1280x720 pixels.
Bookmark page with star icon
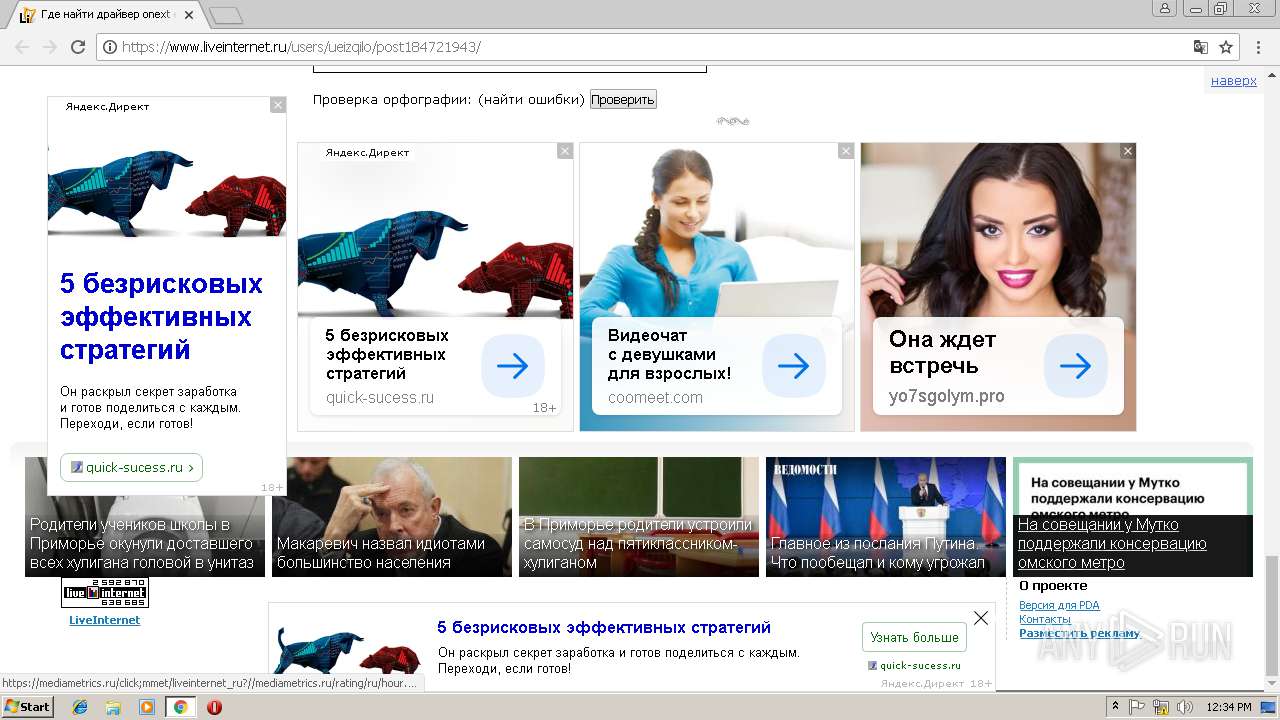click(1226, 47)
